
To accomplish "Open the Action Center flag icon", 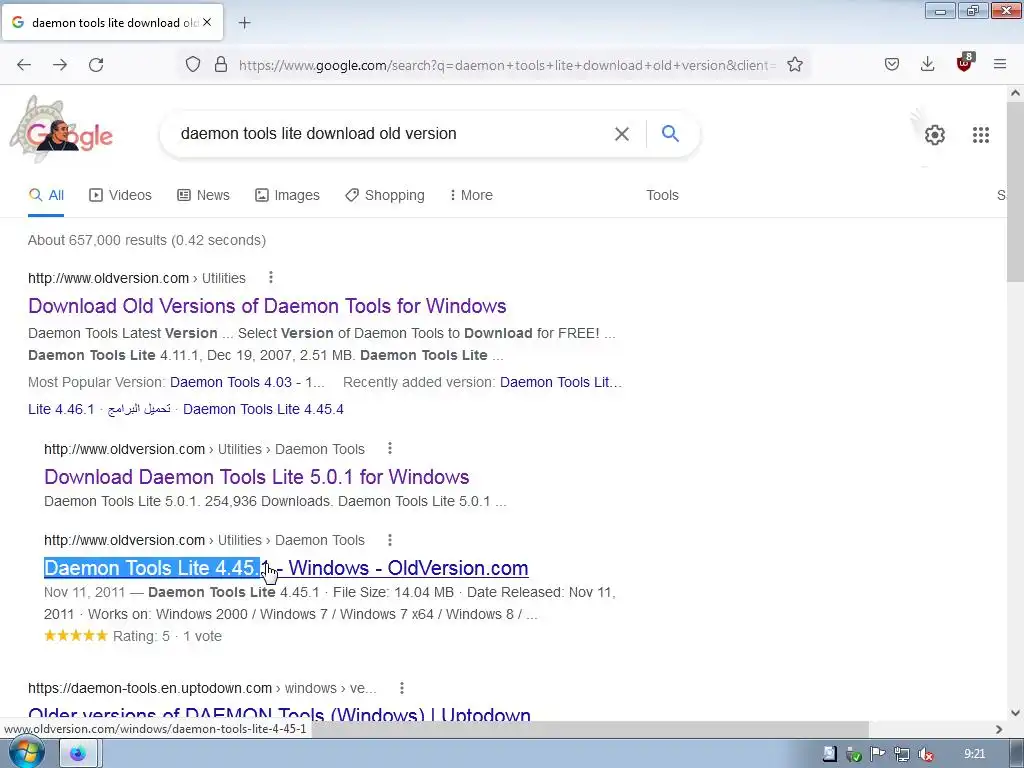I will 877,754.
